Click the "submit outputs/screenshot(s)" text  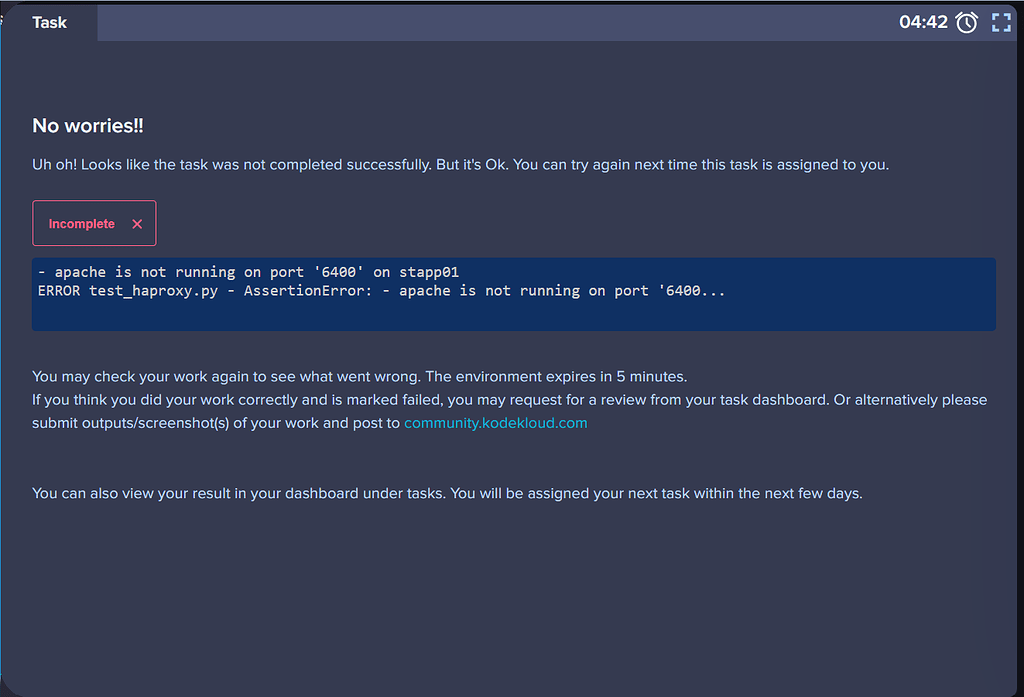click(x=150, y=423)
